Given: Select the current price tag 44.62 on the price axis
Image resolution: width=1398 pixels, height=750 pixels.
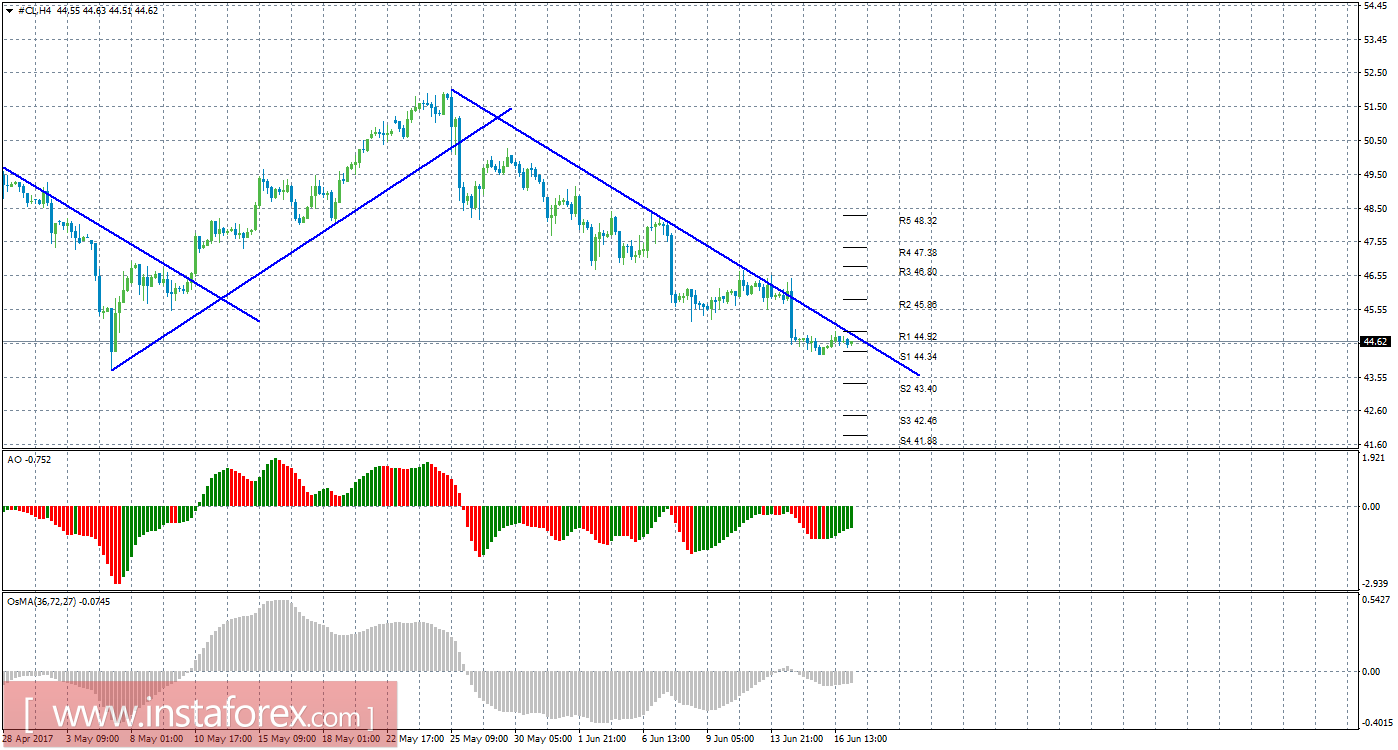Looking at the screenshot, I should (x=1375, y=342).
